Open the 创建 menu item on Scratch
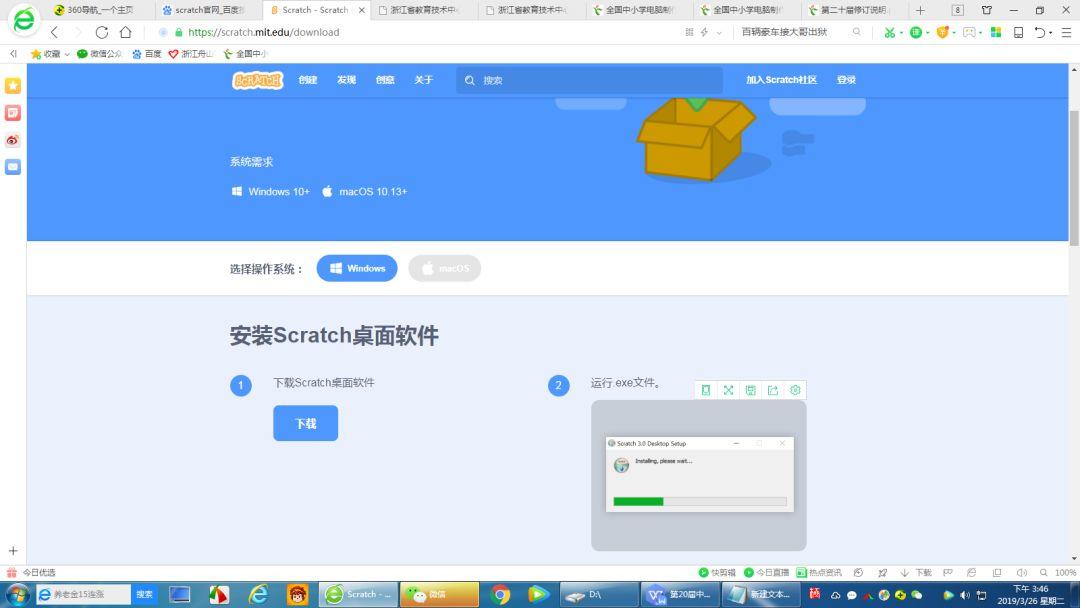1080x608 pixels. pyautogui.click(x=307, y=80)
